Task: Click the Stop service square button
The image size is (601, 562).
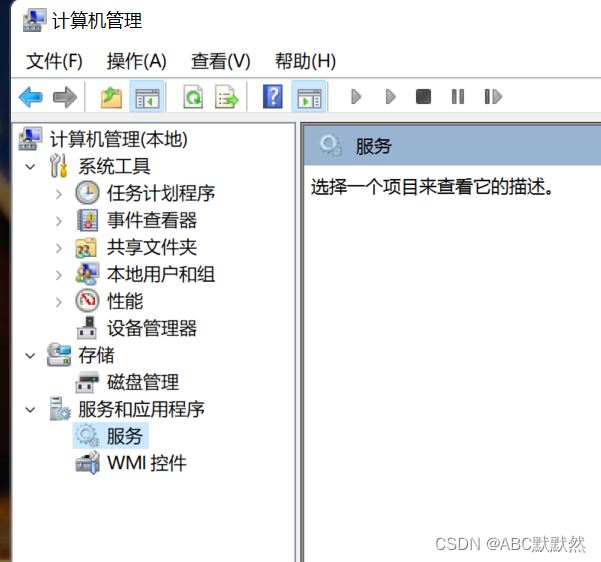Action: (x=424, y=97)
